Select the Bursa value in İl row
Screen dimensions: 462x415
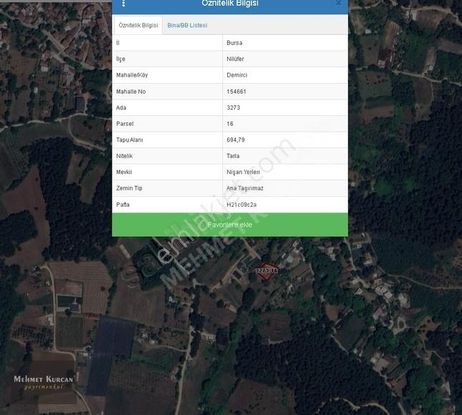(x=234, y=43)
